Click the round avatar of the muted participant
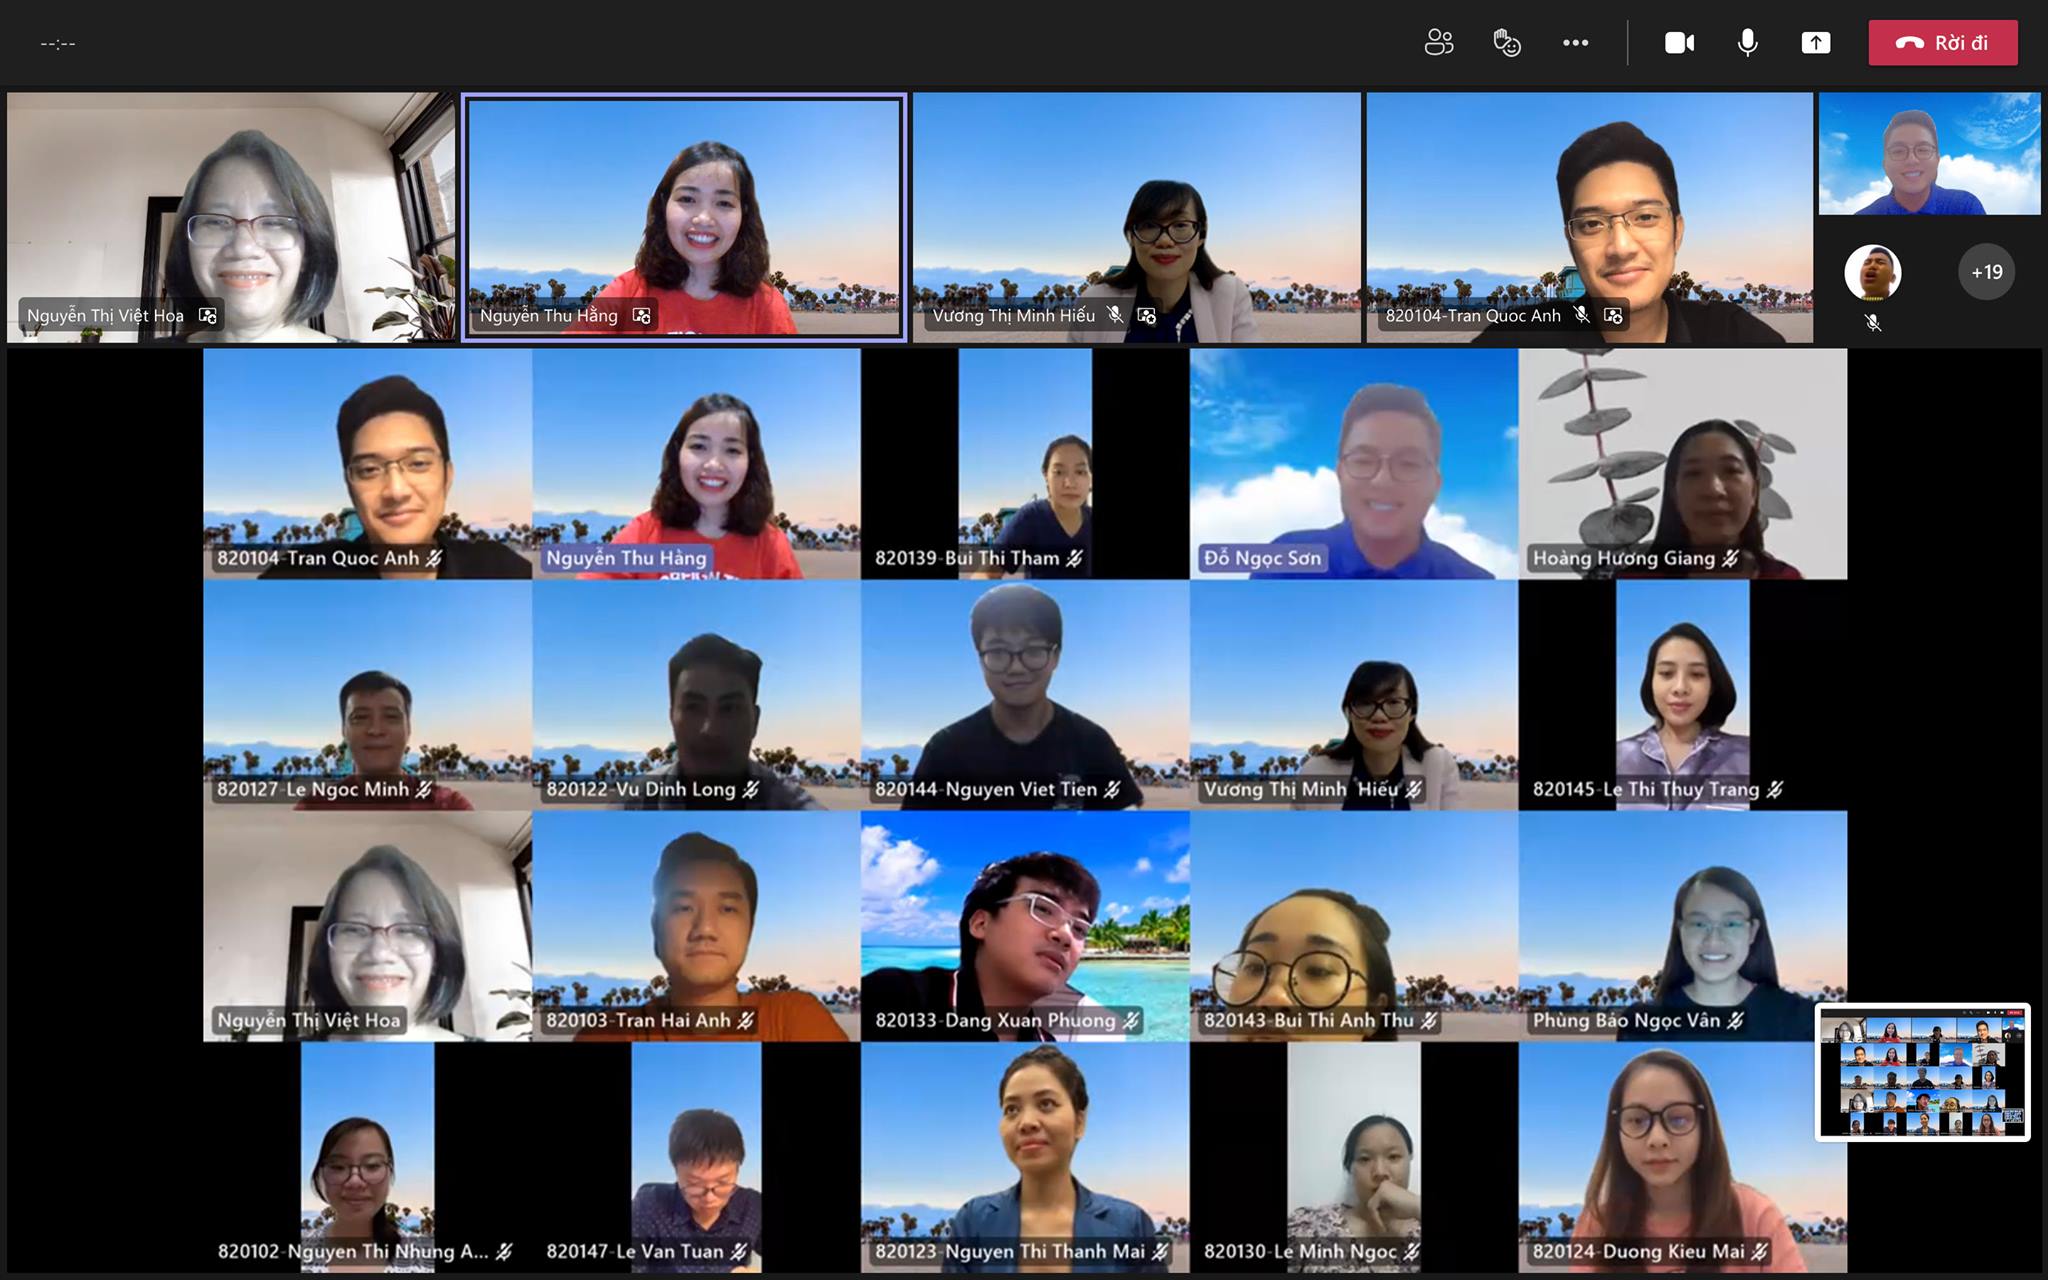The image size is (2048, 1280). pos(1872,272)
